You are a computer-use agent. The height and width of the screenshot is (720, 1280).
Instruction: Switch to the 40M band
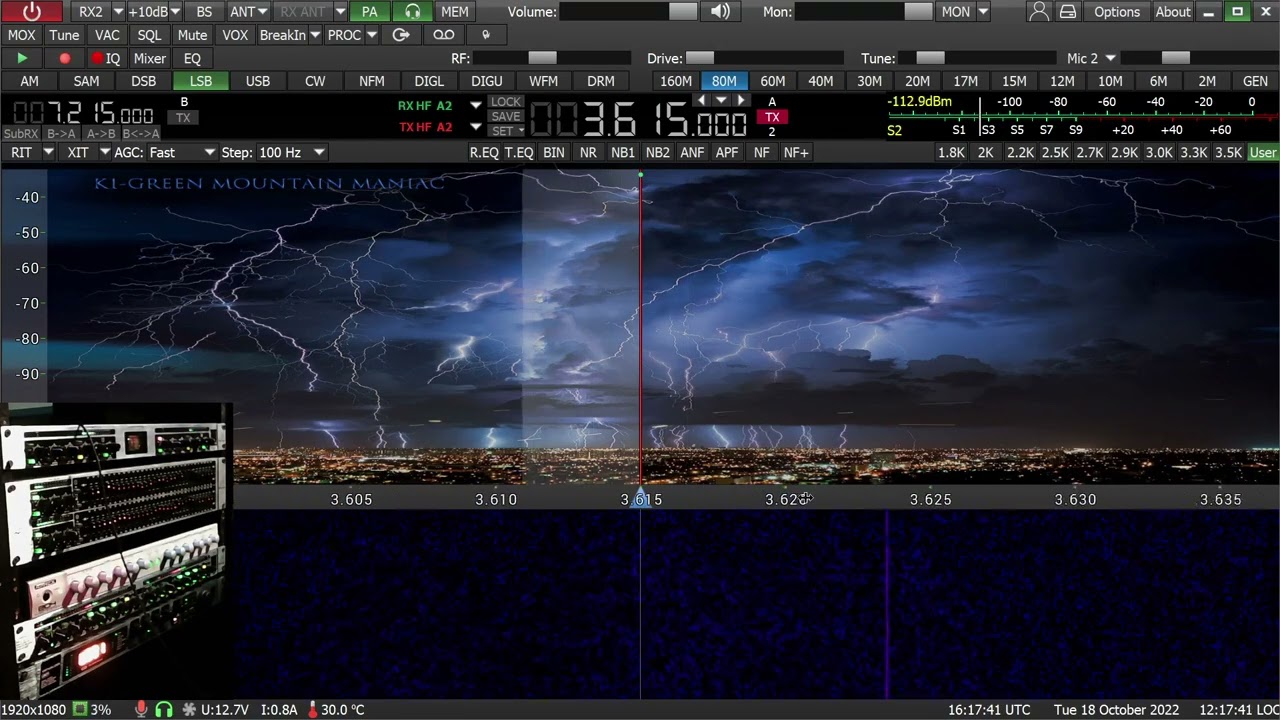[820, 81]
